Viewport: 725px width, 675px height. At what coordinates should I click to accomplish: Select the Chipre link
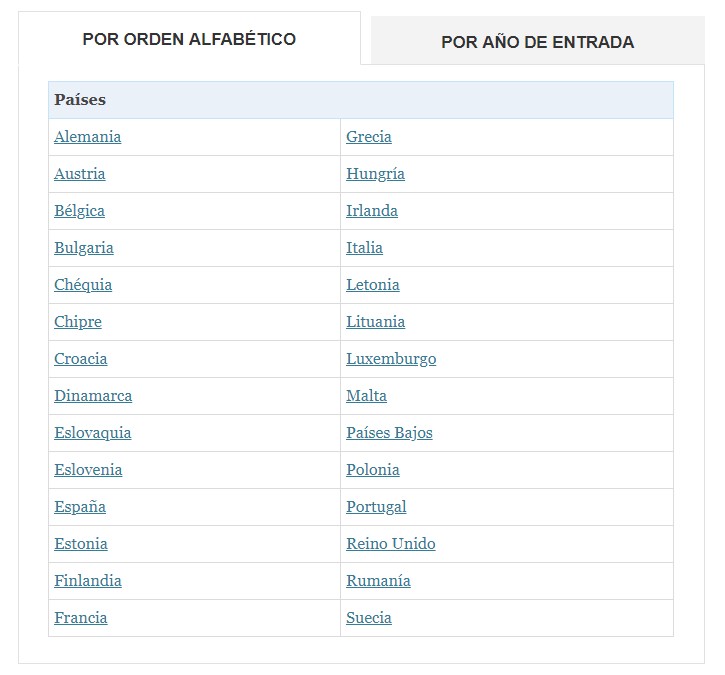pyautogui.click(x=78, y=322)
